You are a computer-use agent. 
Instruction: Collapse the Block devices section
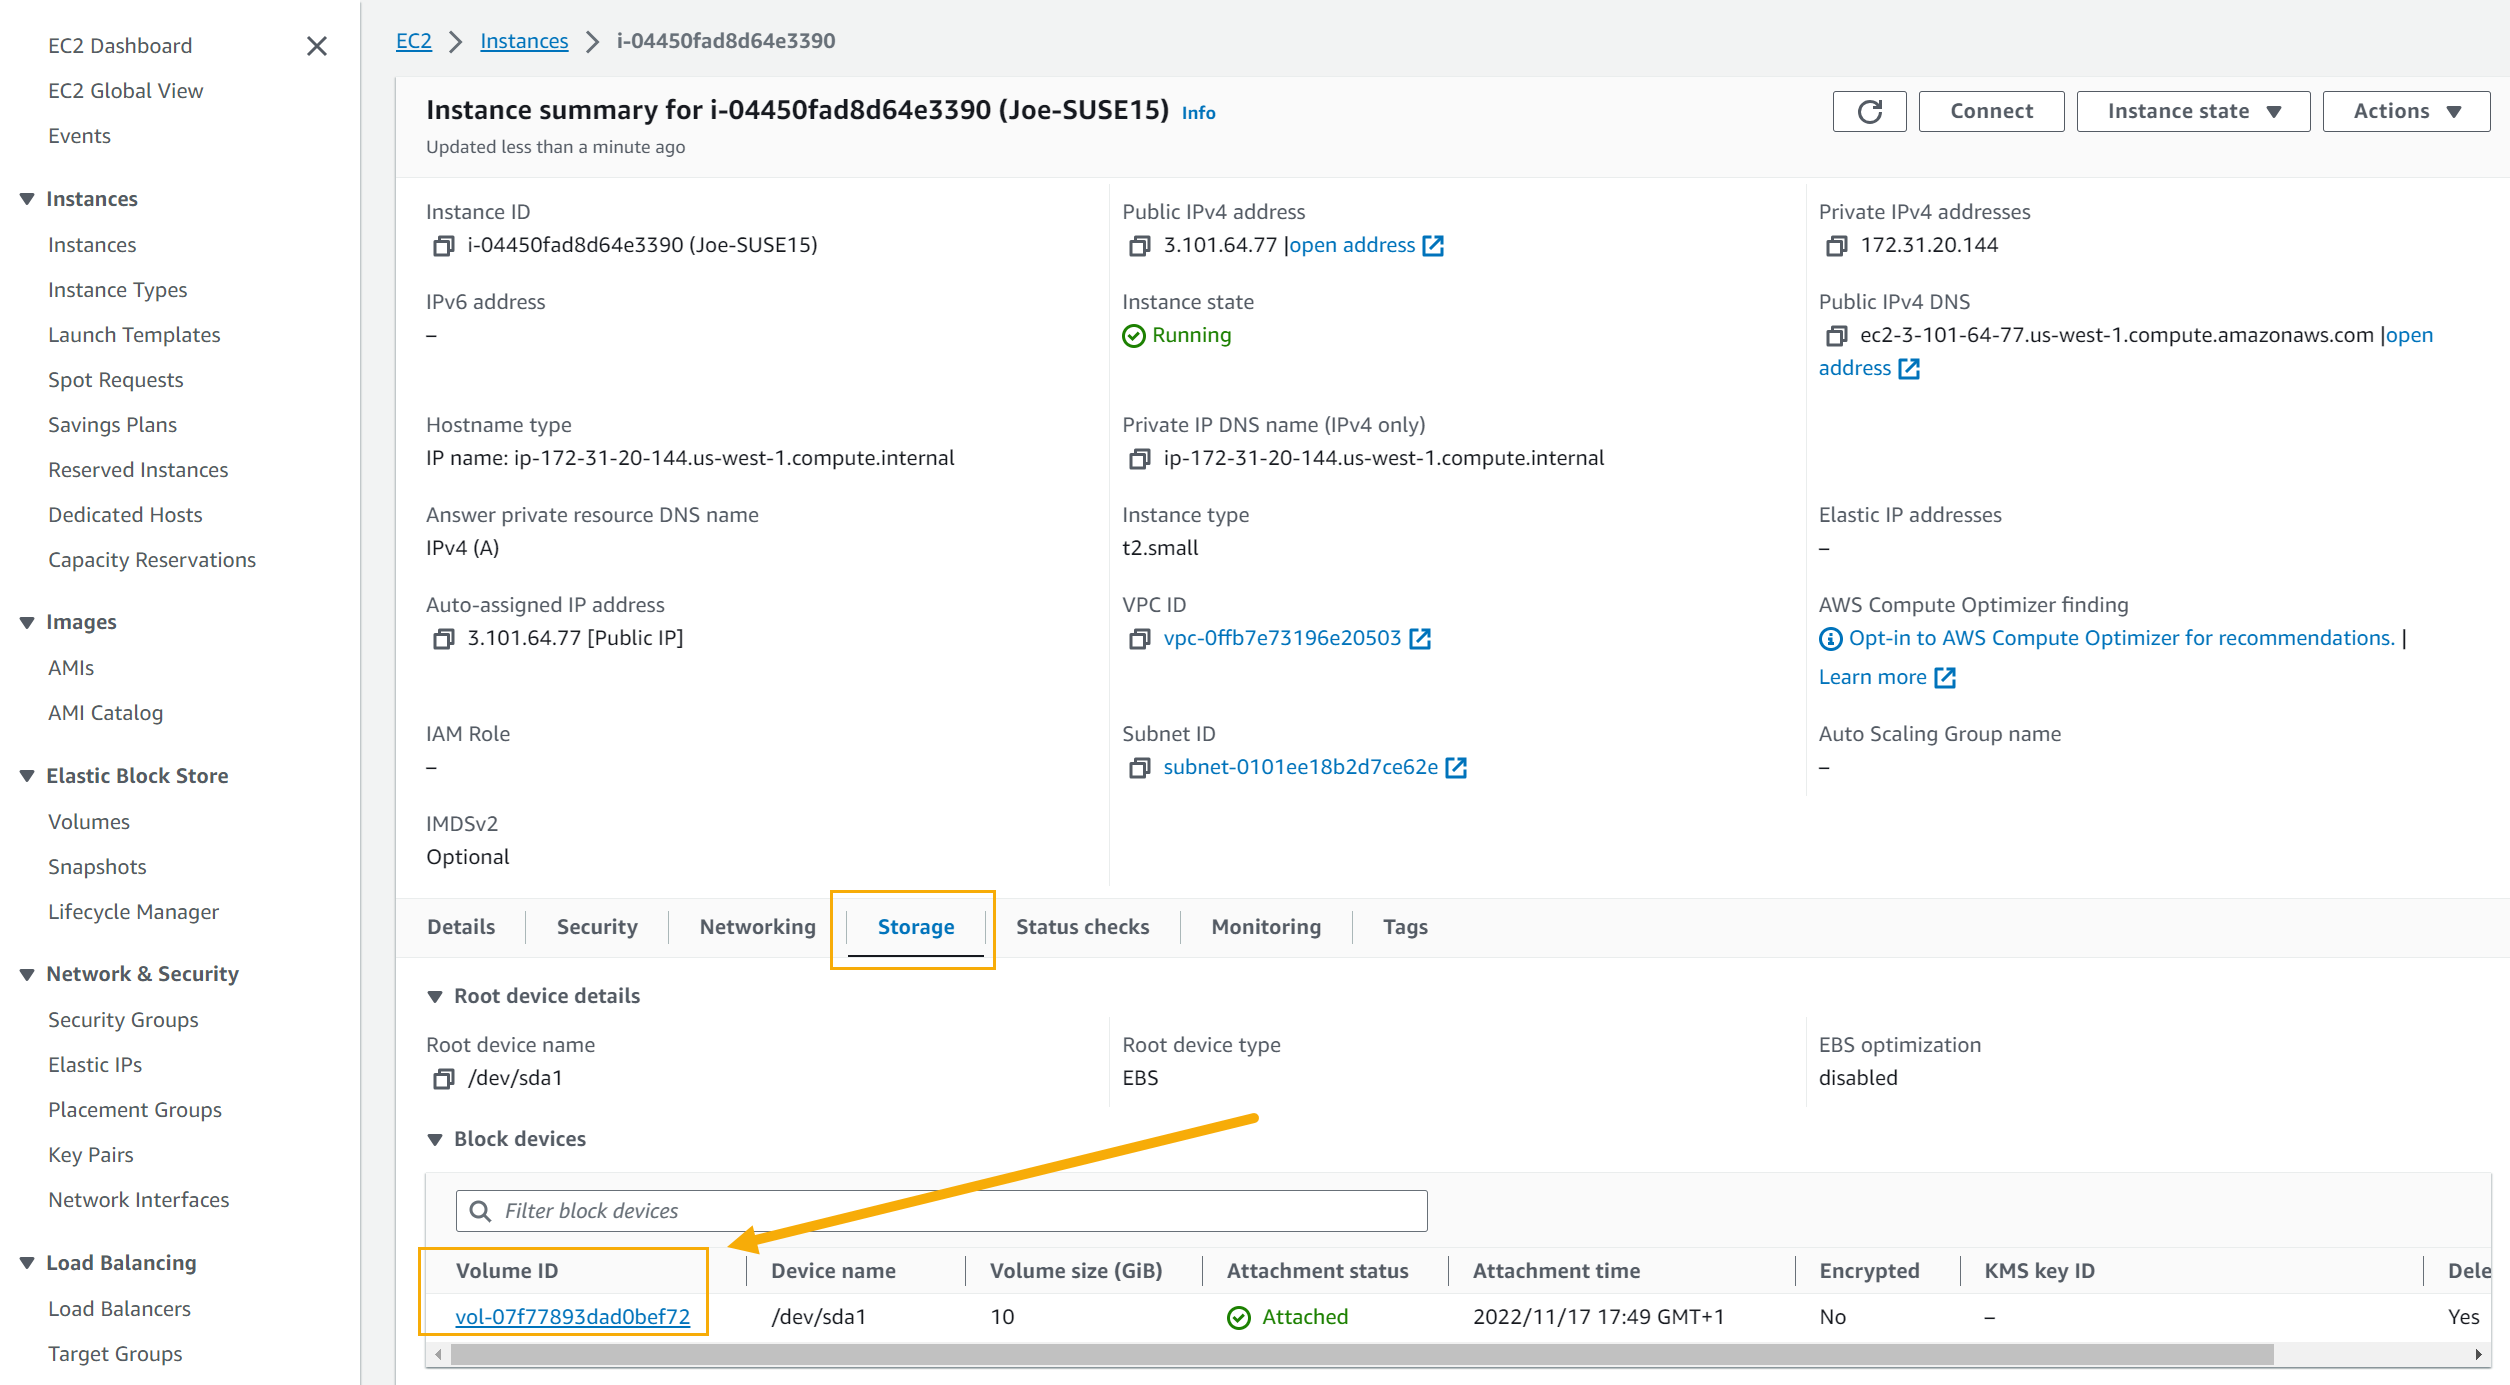434,1139
